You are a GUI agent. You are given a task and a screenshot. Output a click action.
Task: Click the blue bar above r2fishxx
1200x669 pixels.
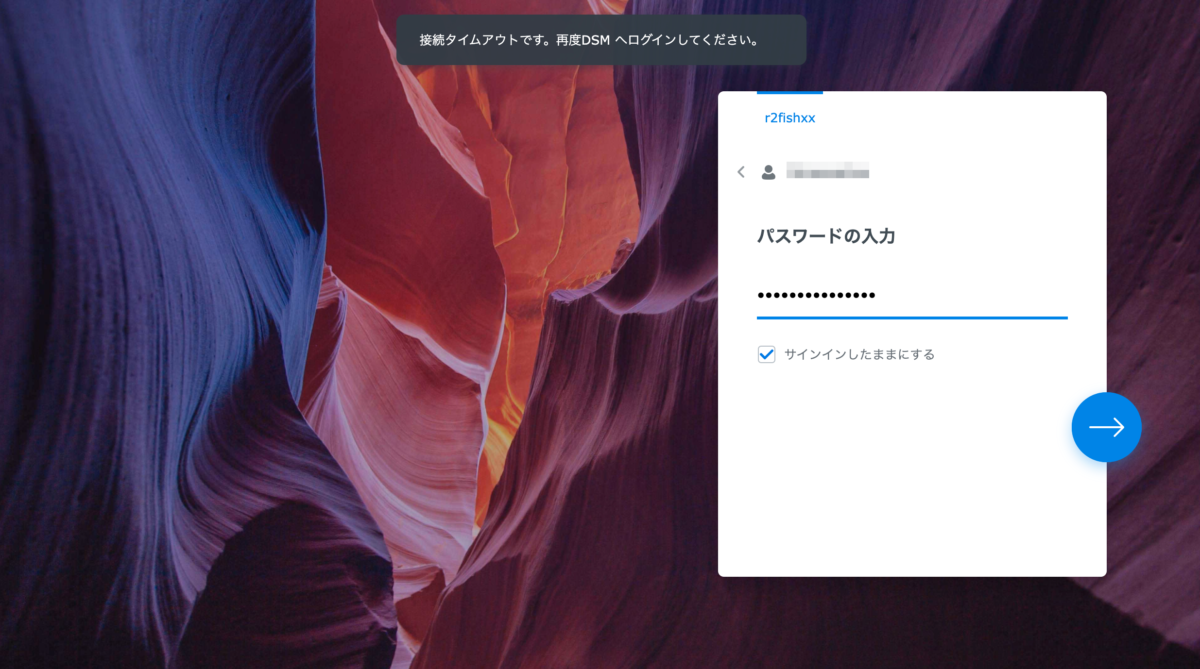coord(790,93)
